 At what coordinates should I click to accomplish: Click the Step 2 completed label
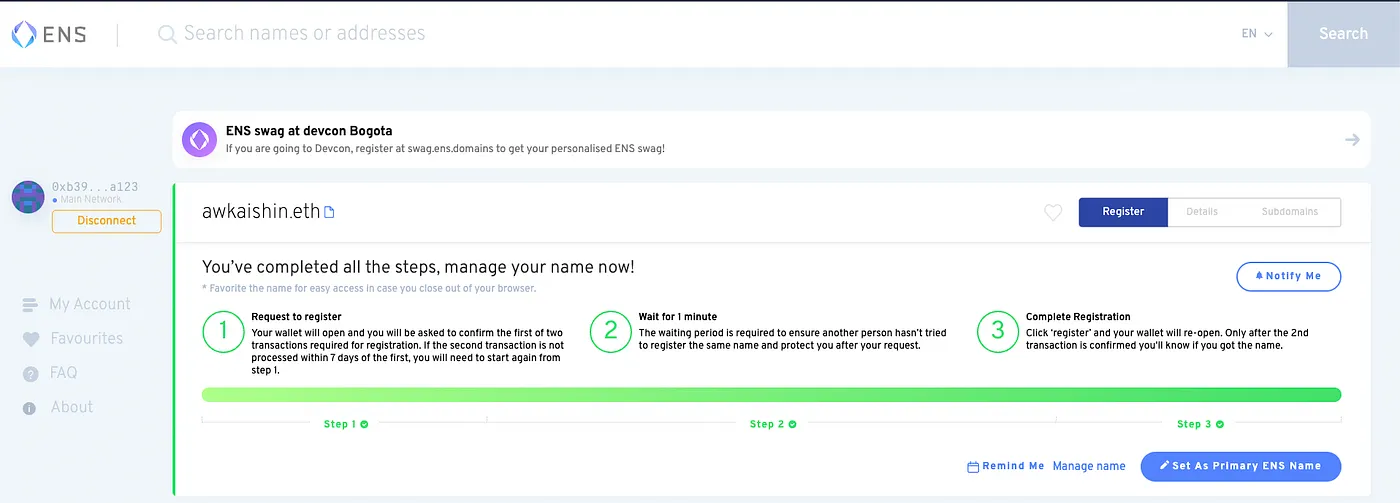pos(773,424)
